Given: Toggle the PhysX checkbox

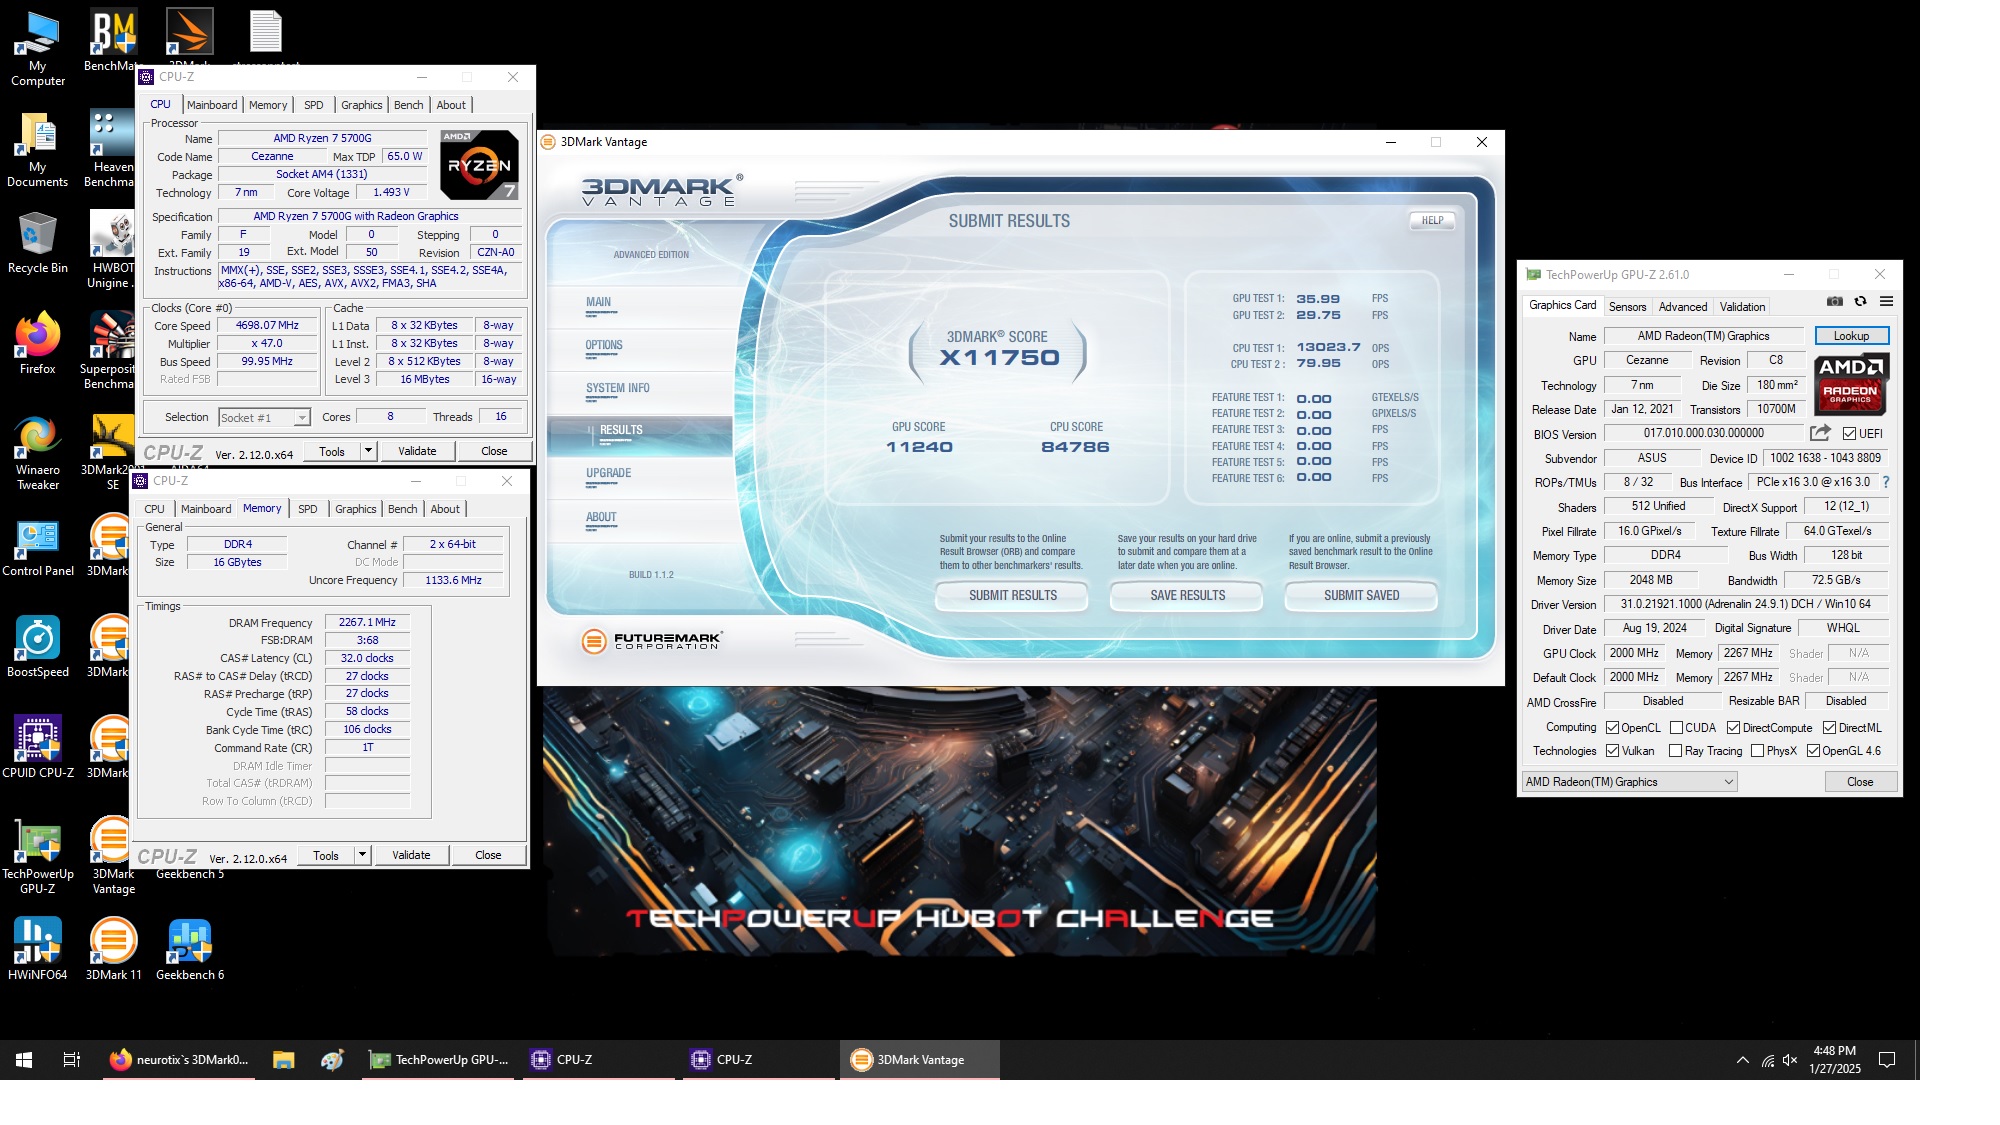Looking at the screenshot, I should point(1757,751).
